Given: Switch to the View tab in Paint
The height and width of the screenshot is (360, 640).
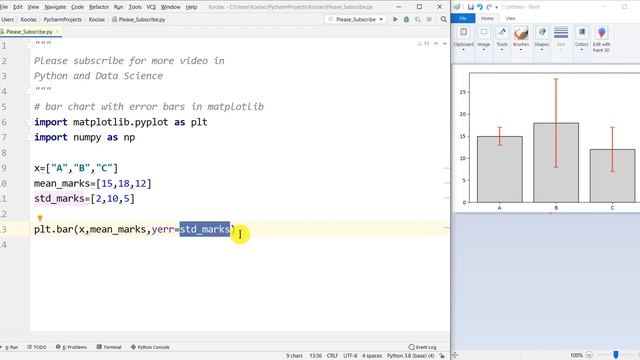Looking at the screenshot, I should point(510,18).
